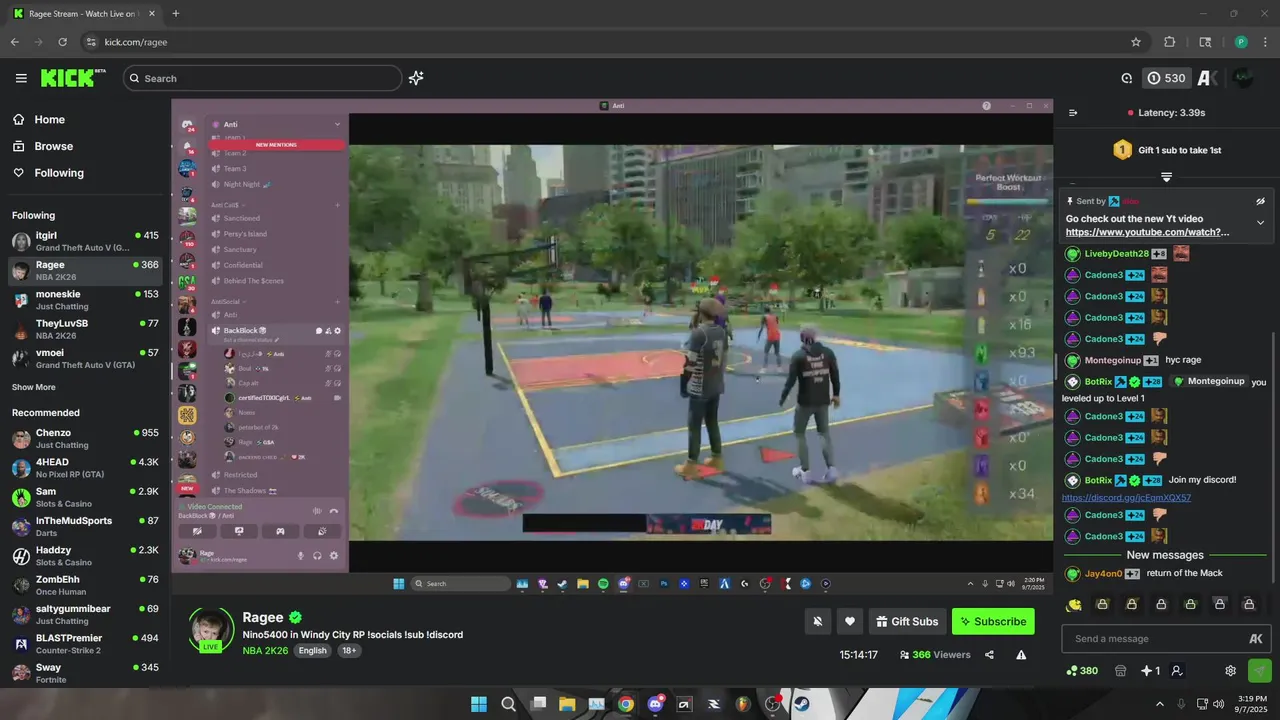Select Ragee channel in Following list

[85, 271]
